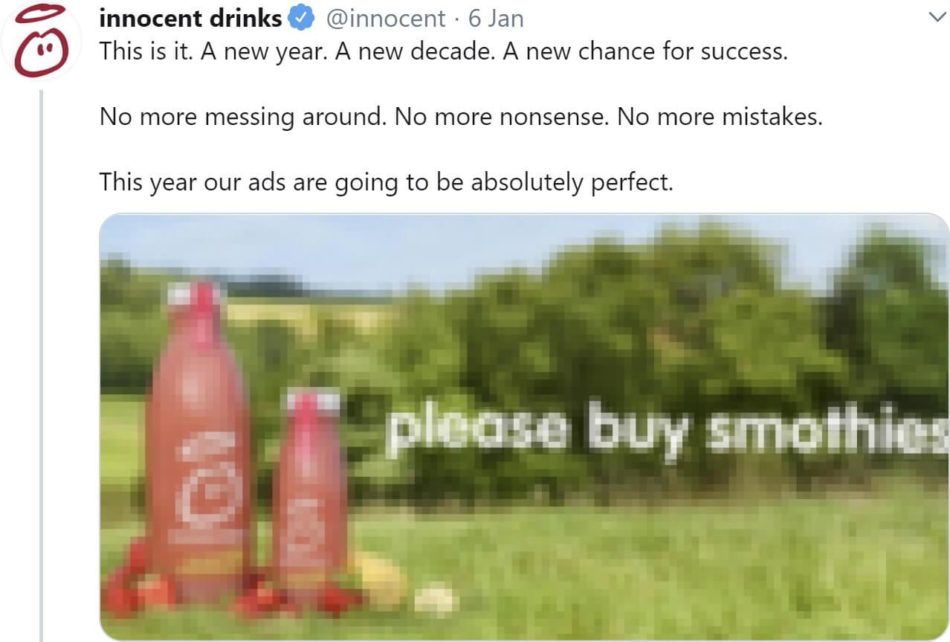950x642 pixels.
Task: Expand the tweet options chevron
Action: tap(937, 17)
